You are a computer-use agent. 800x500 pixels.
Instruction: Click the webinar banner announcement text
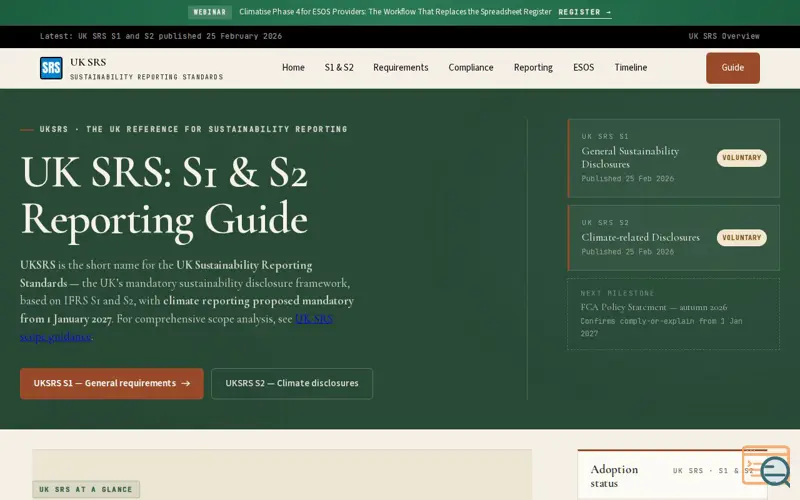pyautogui.click(x=395, y=12)
